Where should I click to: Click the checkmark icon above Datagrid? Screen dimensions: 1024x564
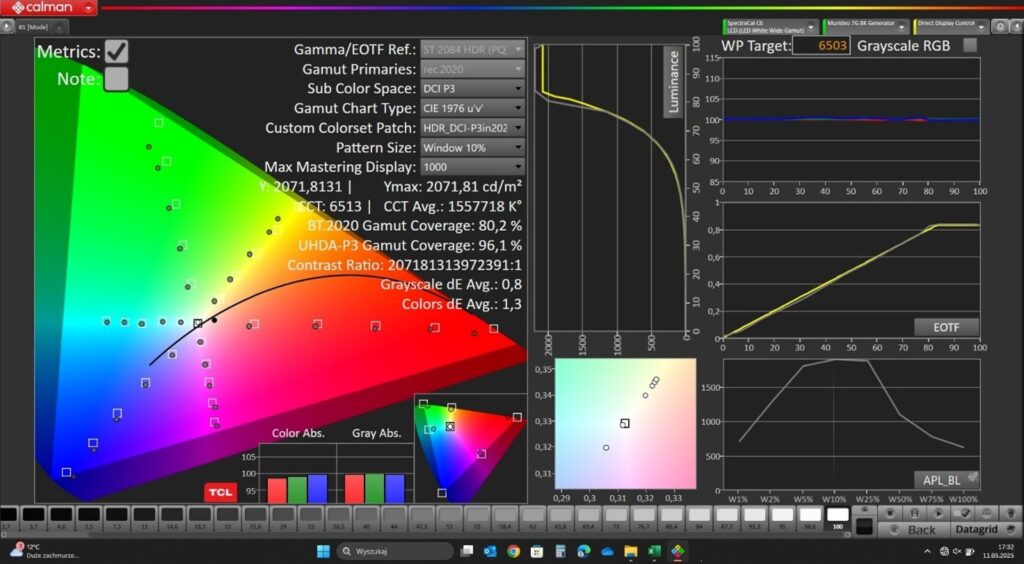(x=963, y=513)
